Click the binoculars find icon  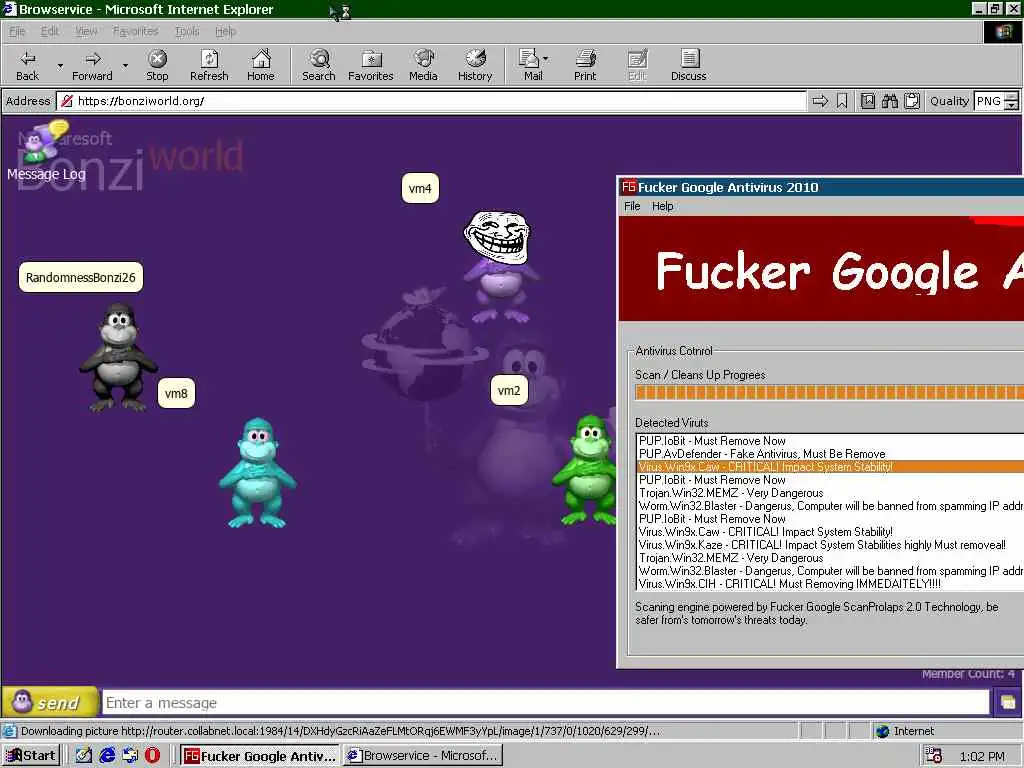coord(889,101)
